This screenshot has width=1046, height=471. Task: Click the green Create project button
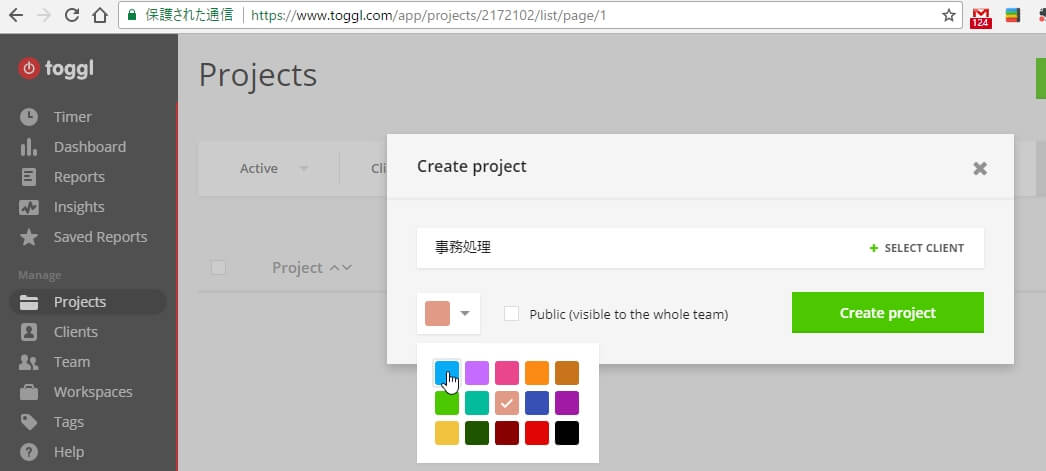887,313
